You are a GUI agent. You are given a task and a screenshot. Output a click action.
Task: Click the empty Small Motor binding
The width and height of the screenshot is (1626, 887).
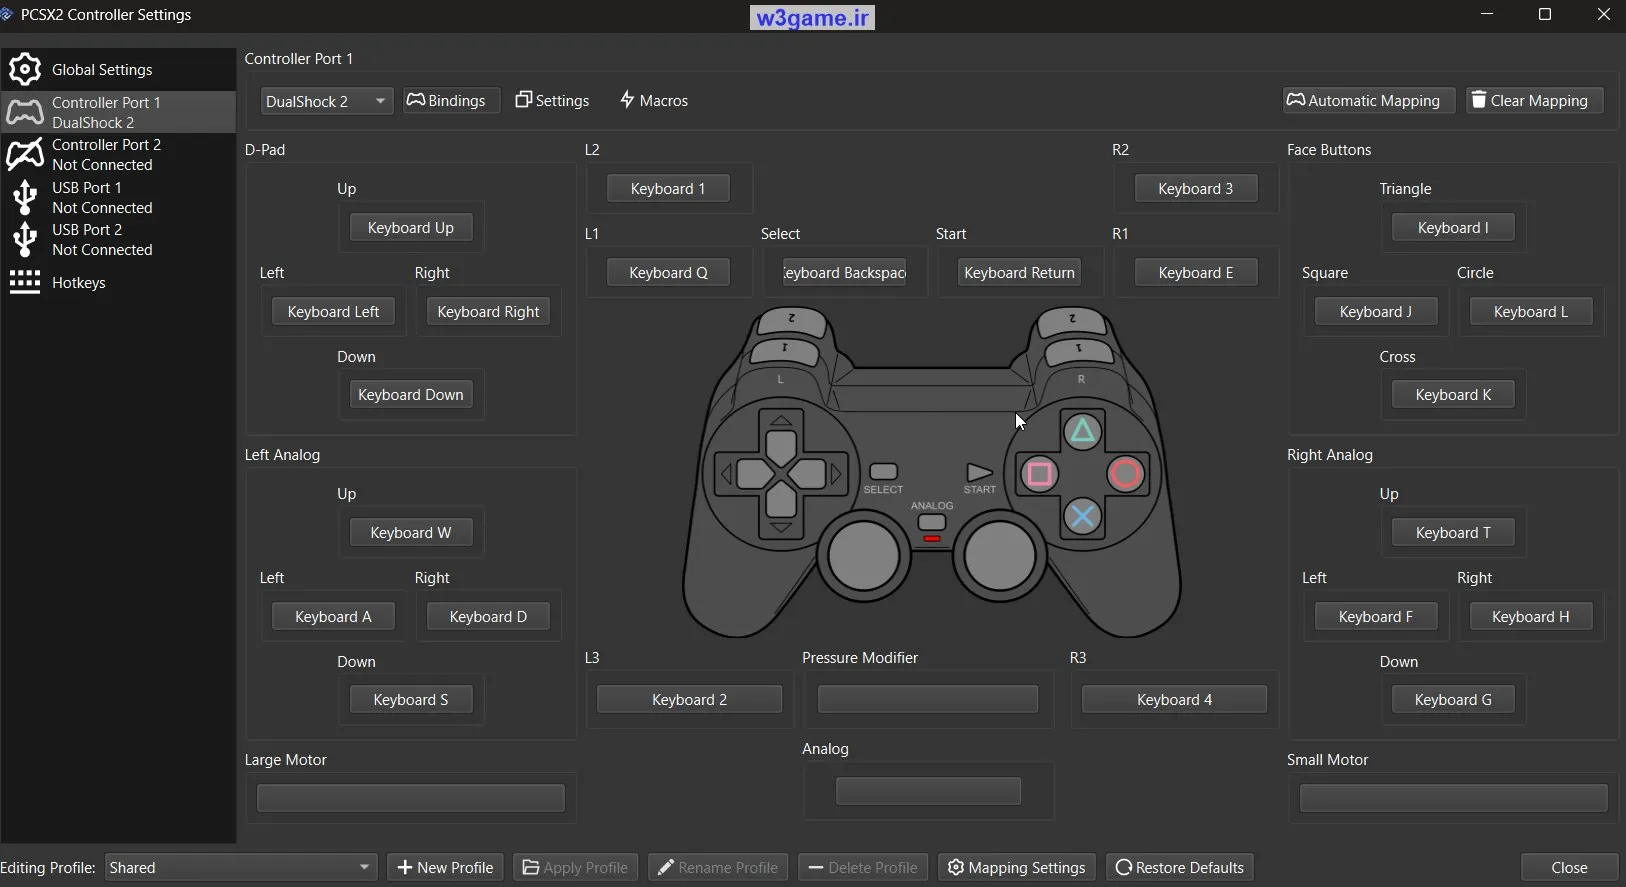coord(1453,798)
